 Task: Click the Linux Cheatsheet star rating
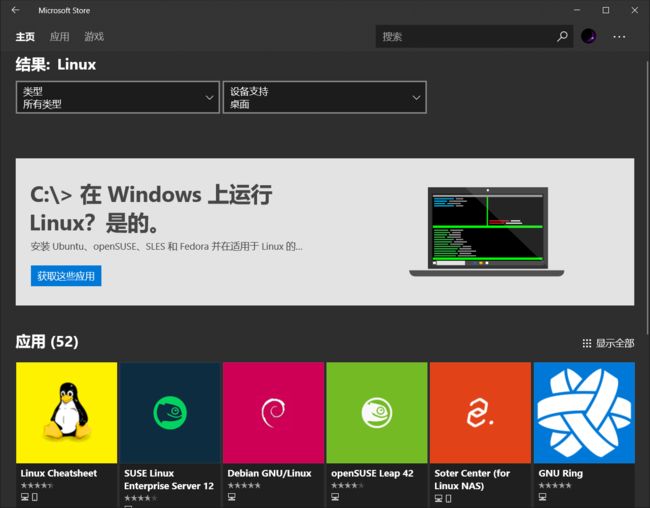37,485
